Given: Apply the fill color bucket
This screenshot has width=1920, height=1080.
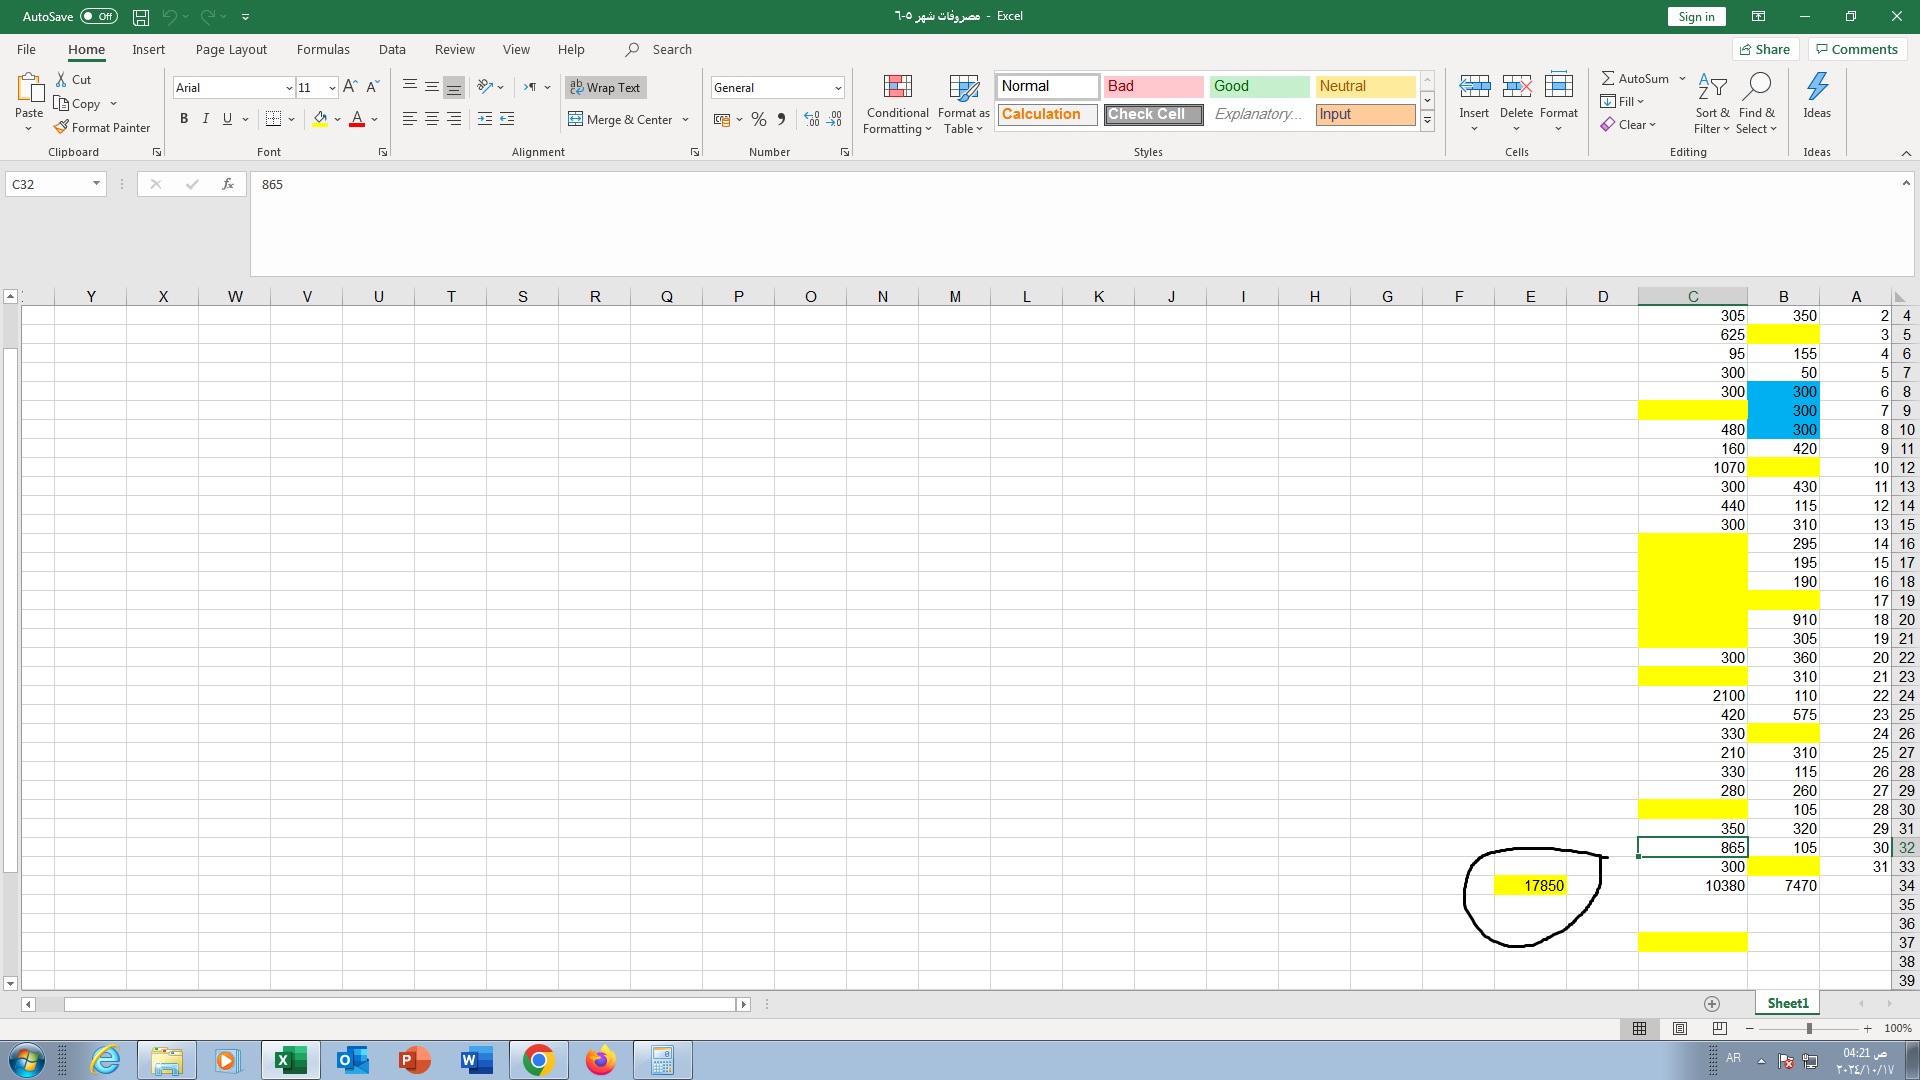Looking at the screenshot, I should tap(320, 119).
